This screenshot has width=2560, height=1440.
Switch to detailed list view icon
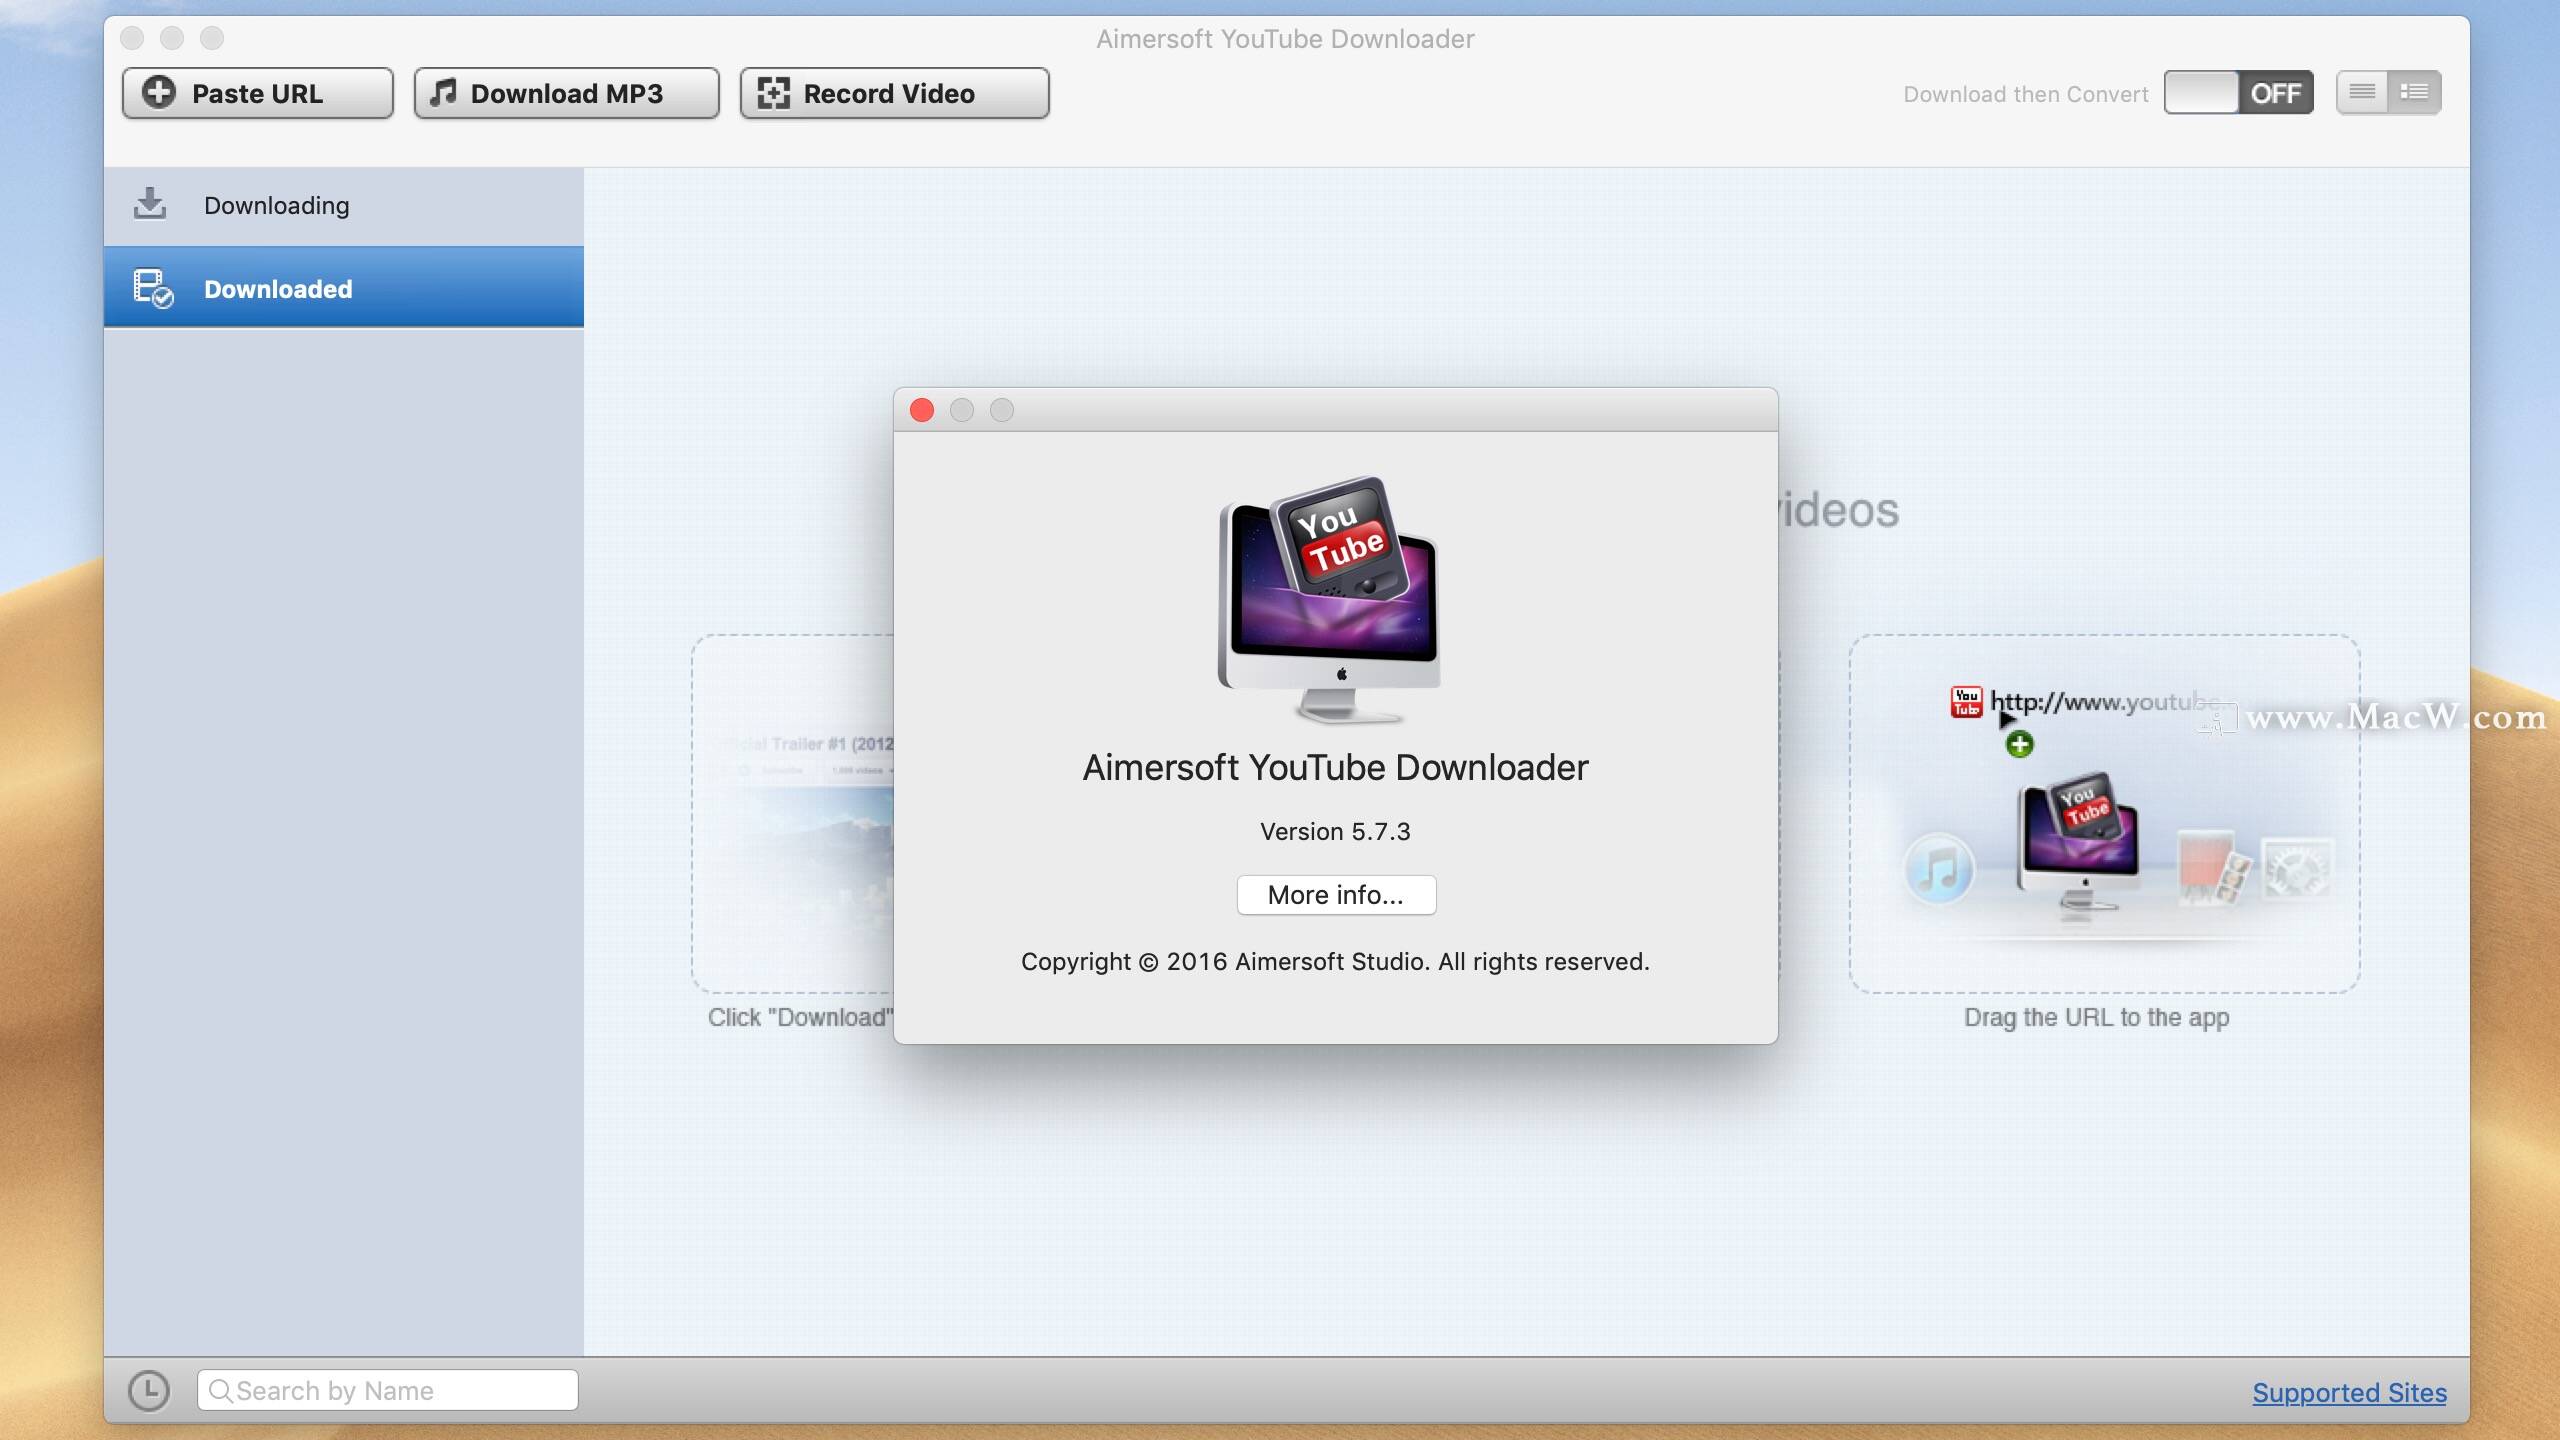[x=2414, y=92]
